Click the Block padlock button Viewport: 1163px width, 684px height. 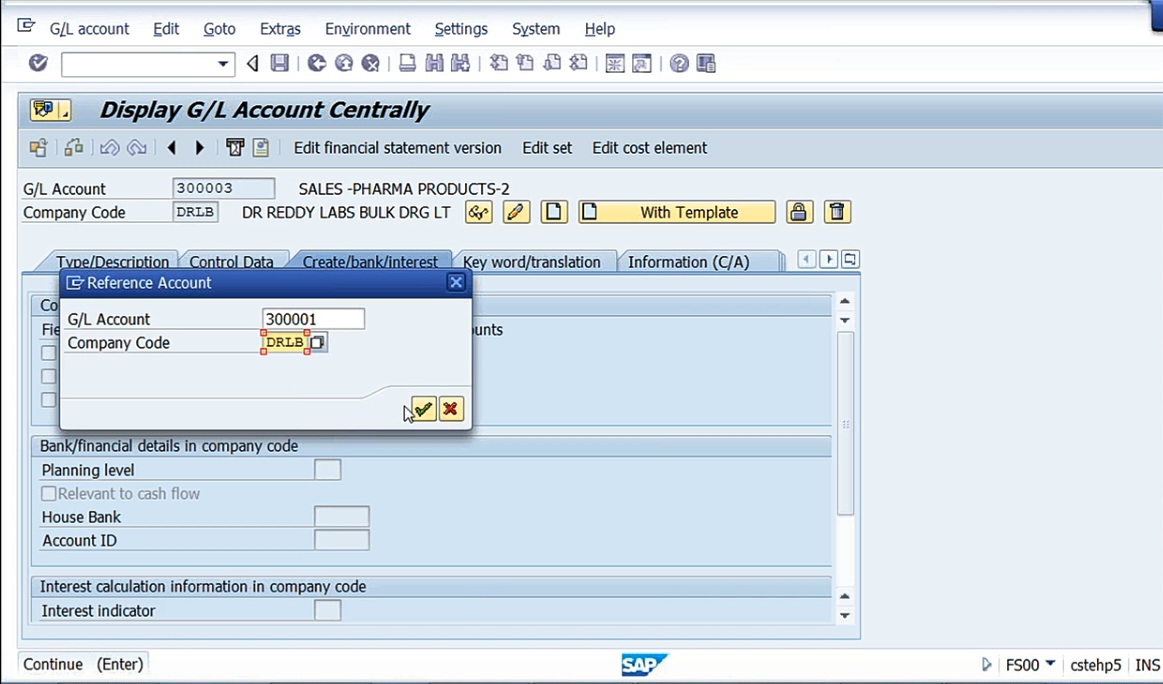(799, 212)
